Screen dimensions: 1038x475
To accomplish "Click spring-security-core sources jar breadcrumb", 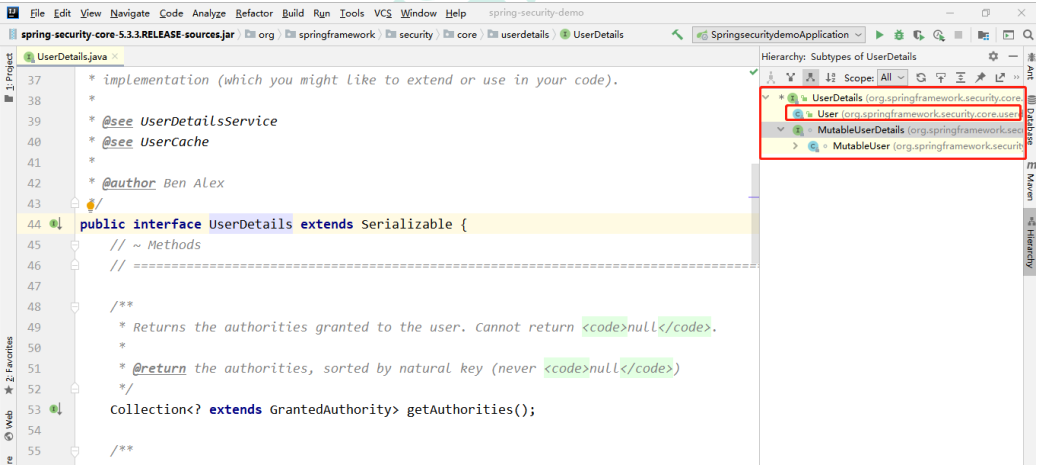I will [121, 34].
